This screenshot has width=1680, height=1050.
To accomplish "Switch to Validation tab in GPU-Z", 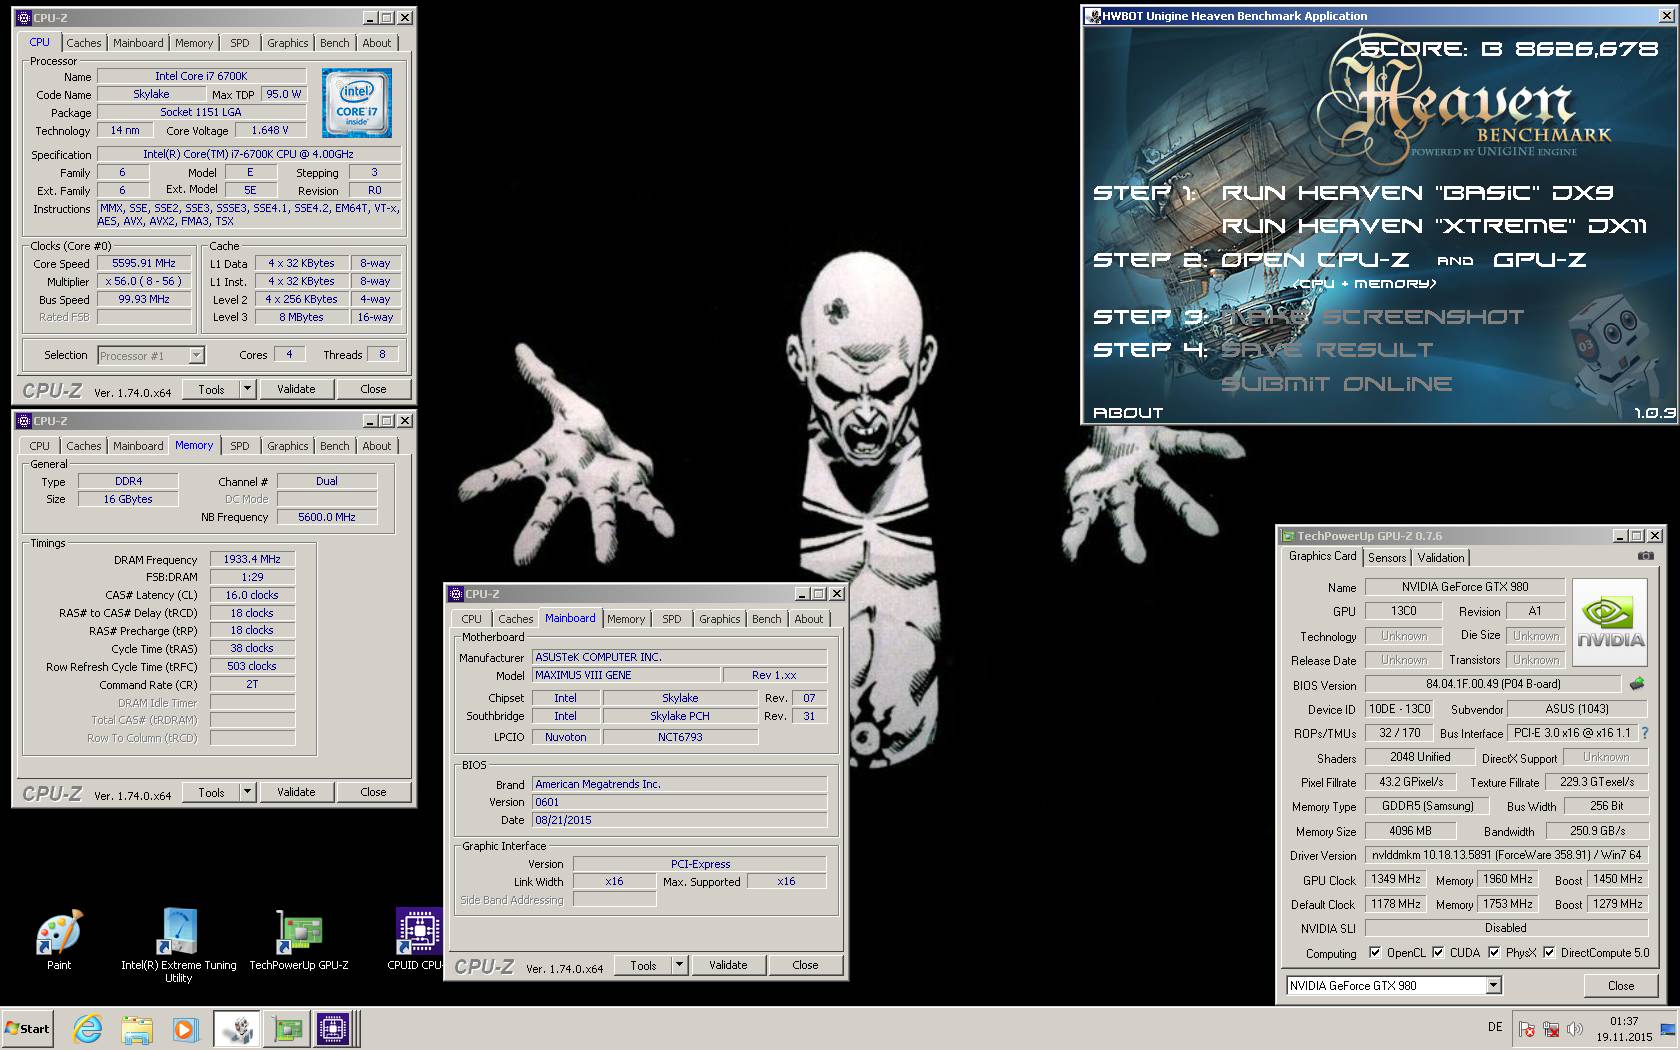I will pyautogui.click(x=1441, y=558).
